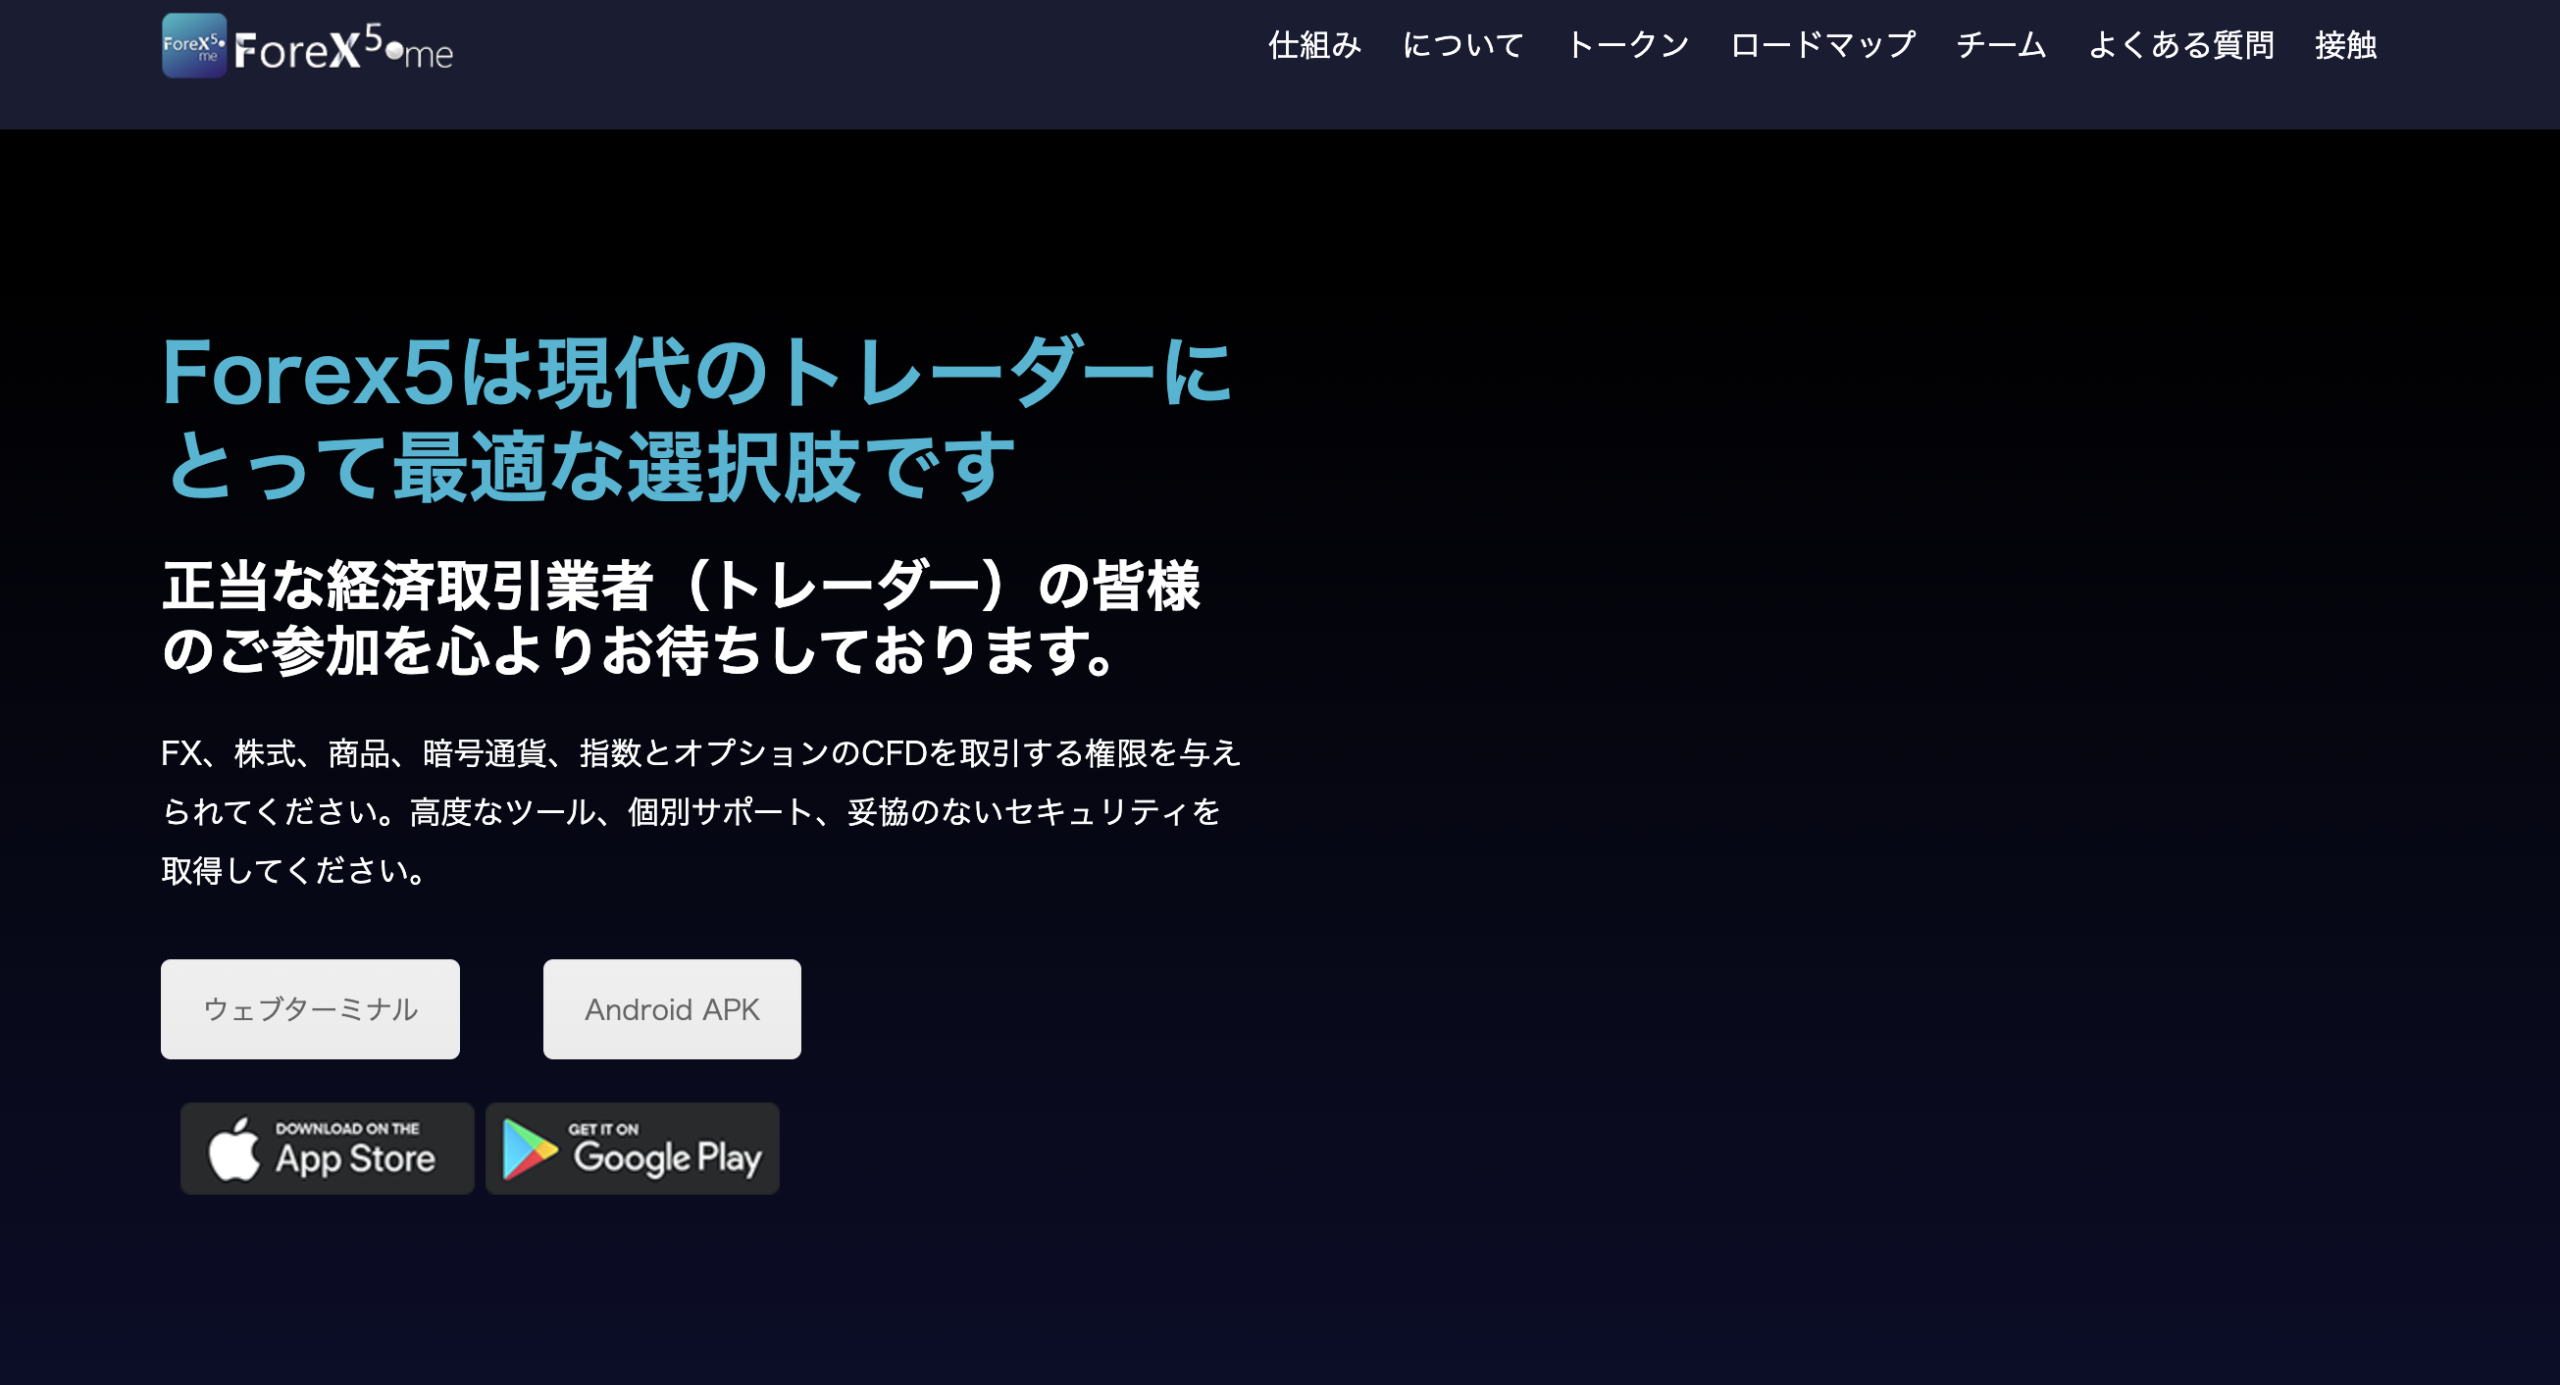Select トークン in the navigation bar
The height and width of the screenshot is (1385, 2560).
point(1627,45)
